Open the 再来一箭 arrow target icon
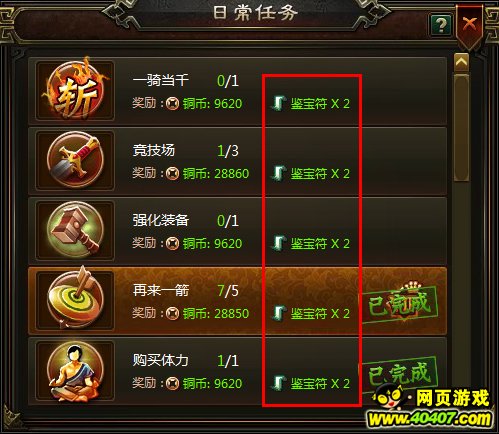Image resolution: width=499 pixels, height=434 pixels. tap(75, 299)
